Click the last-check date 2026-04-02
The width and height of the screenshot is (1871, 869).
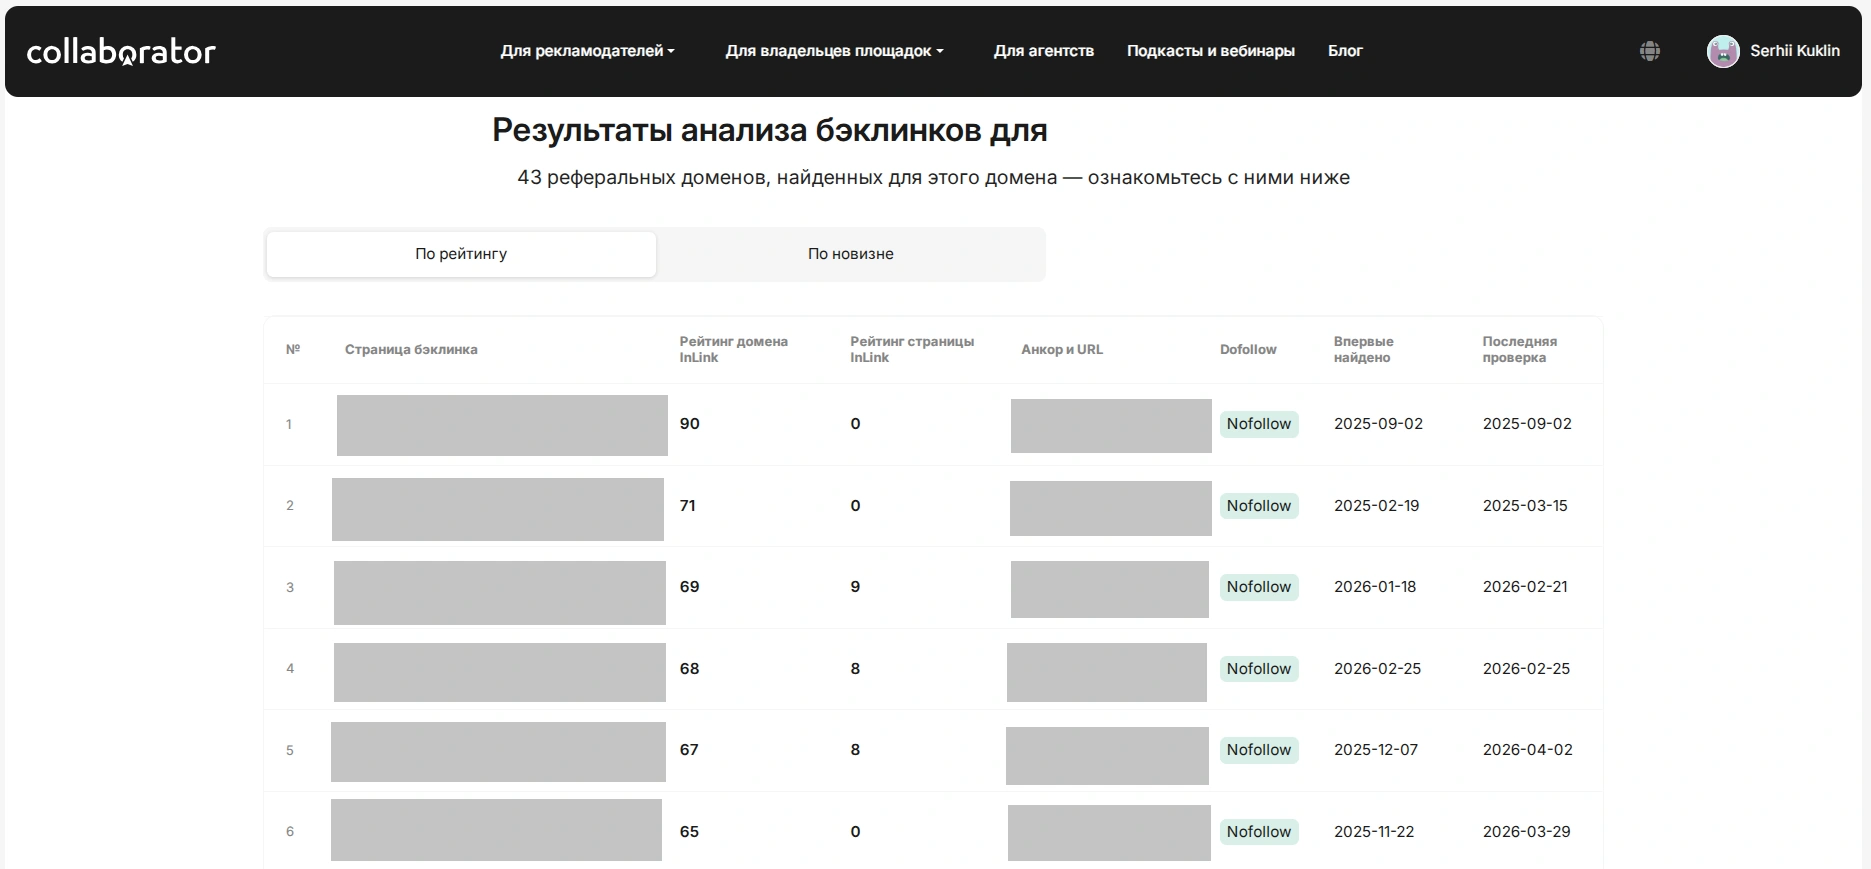1527,750
